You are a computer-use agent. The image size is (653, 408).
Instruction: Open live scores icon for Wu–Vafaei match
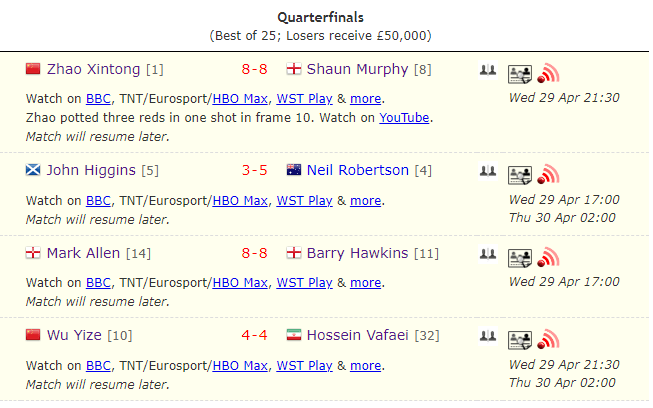pos(547,339)
